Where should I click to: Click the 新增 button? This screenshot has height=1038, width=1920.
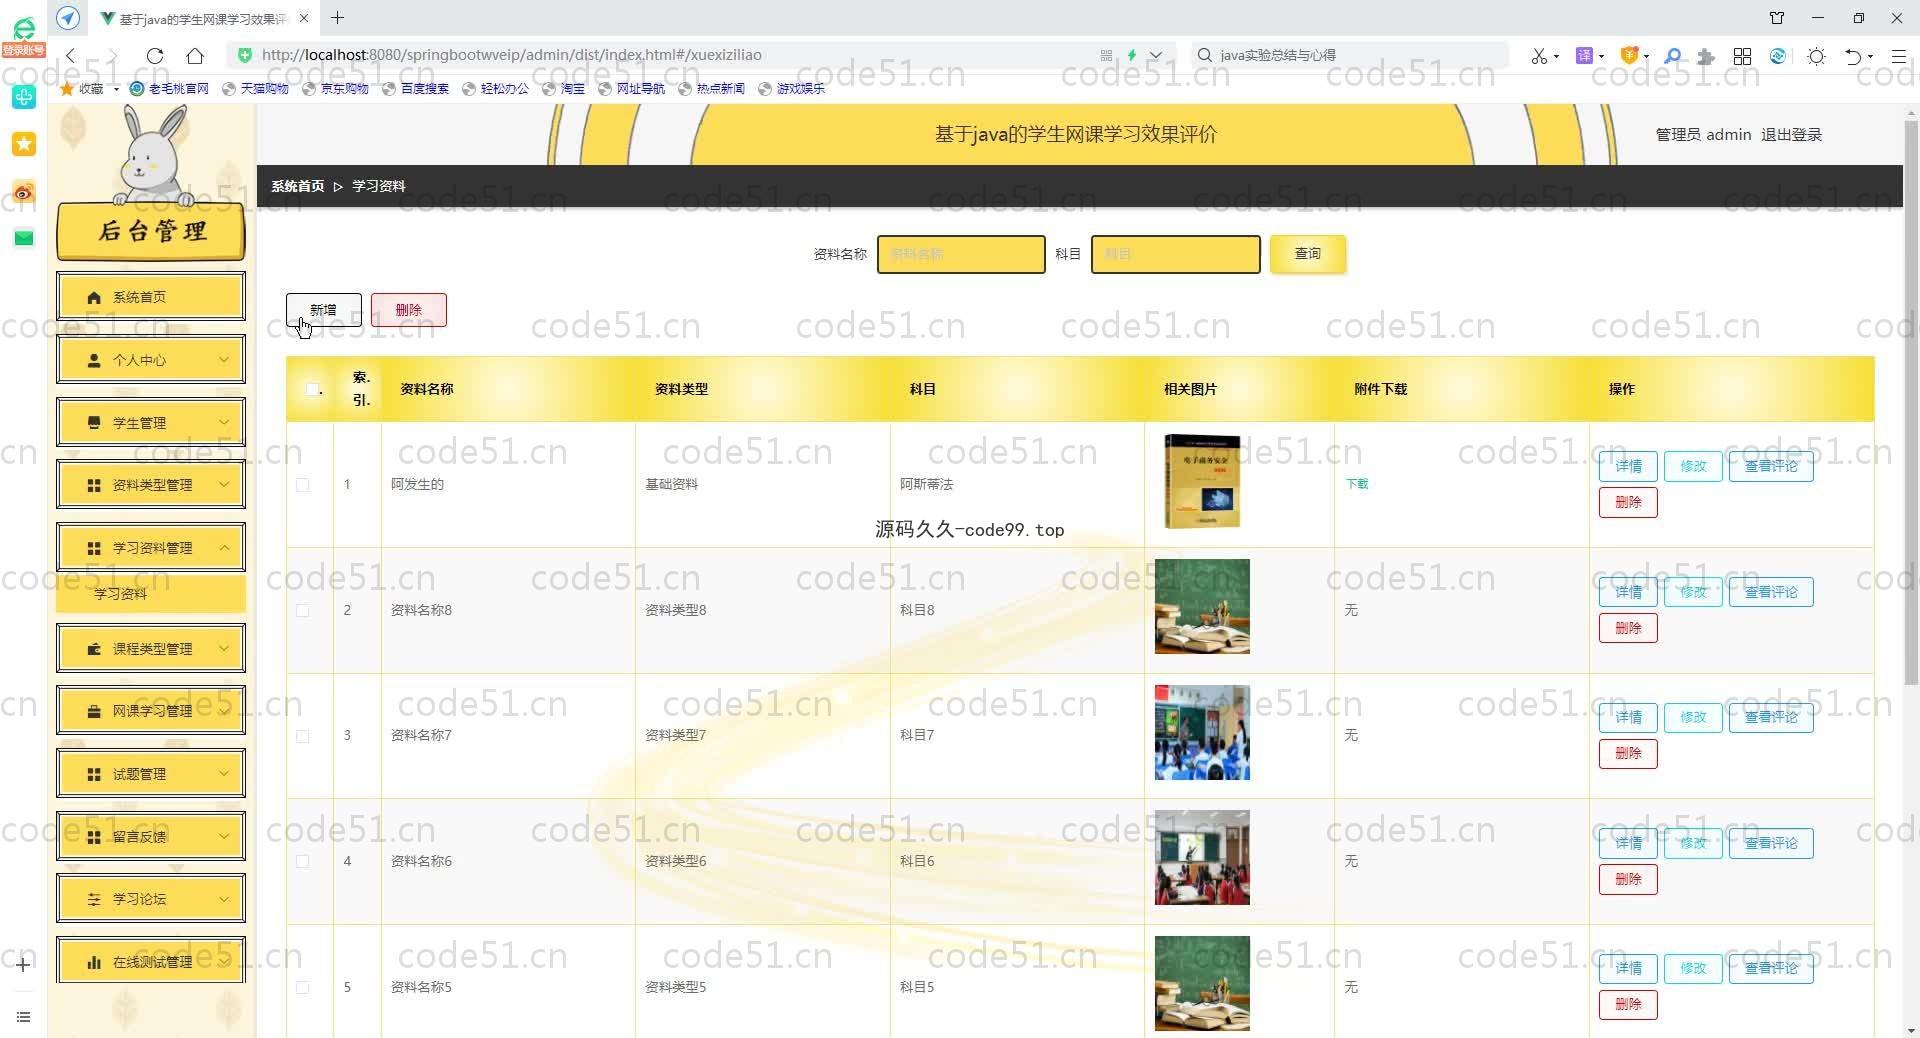[x=323, y=310]
